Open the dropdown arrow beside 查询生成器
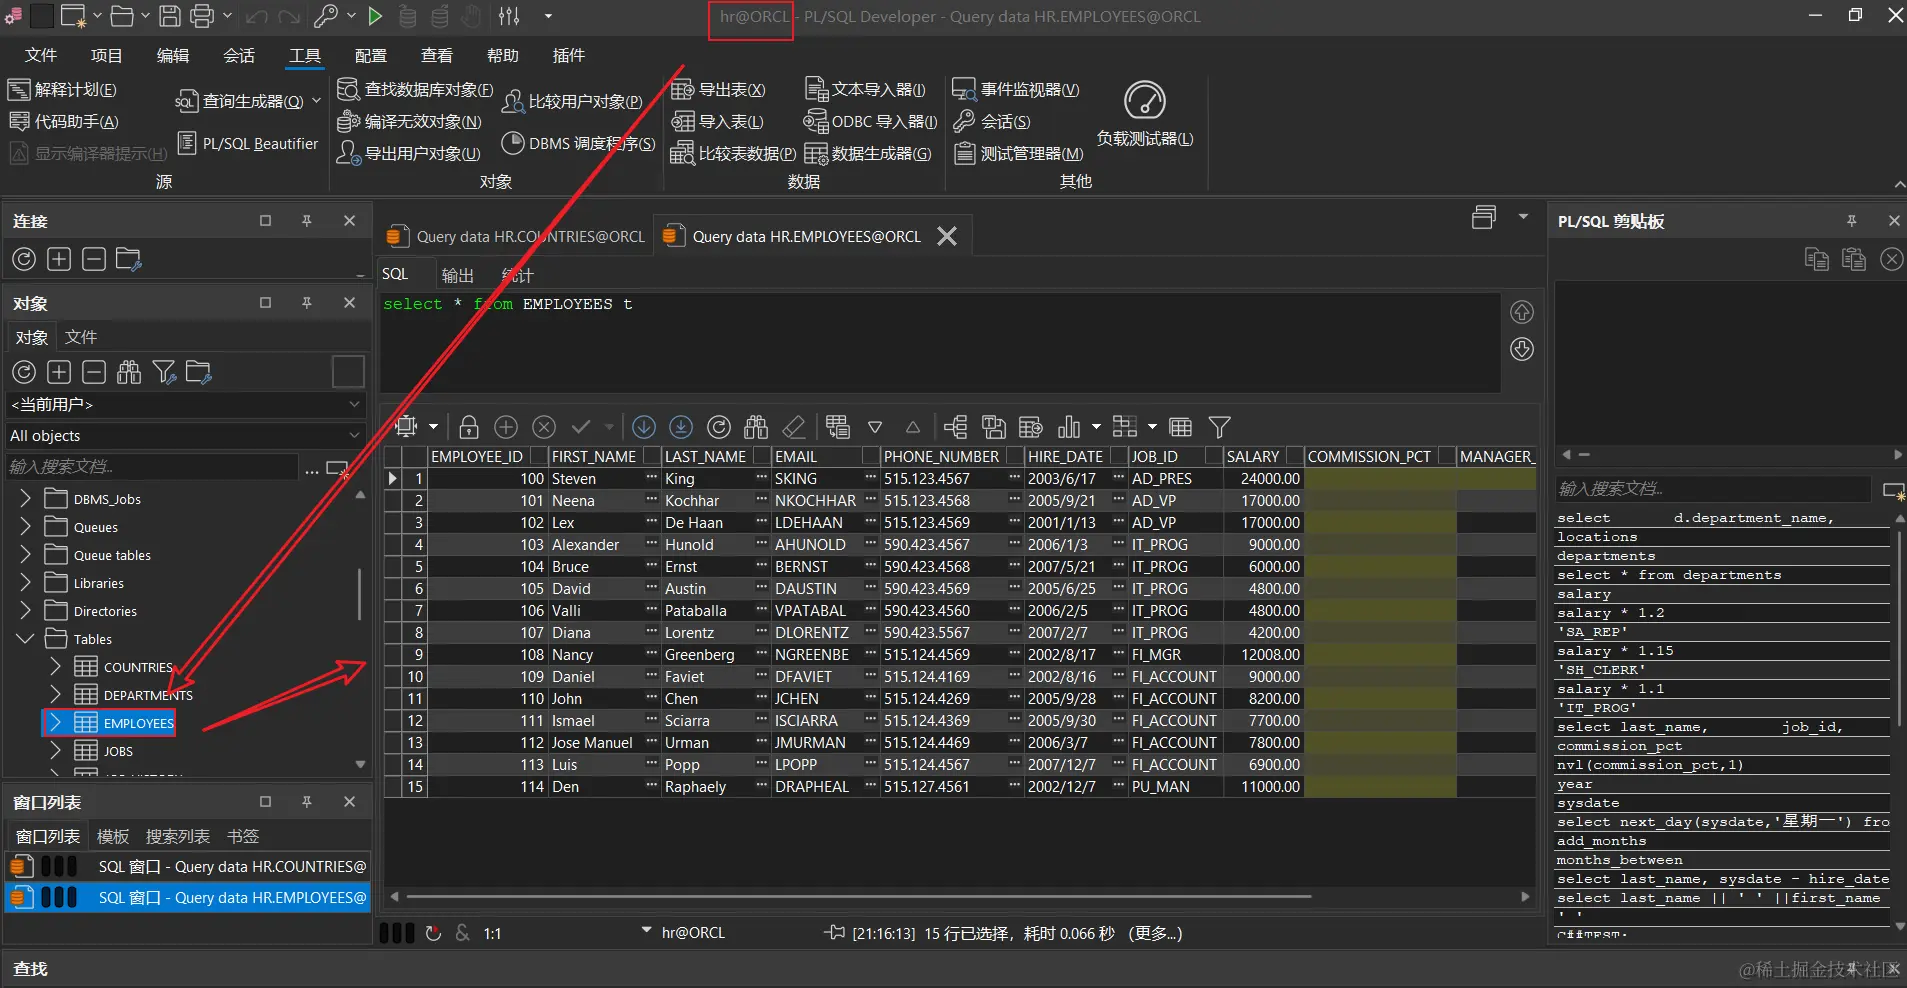The image size is (1907, 988). pyautogui.click(x=316, y=101)
